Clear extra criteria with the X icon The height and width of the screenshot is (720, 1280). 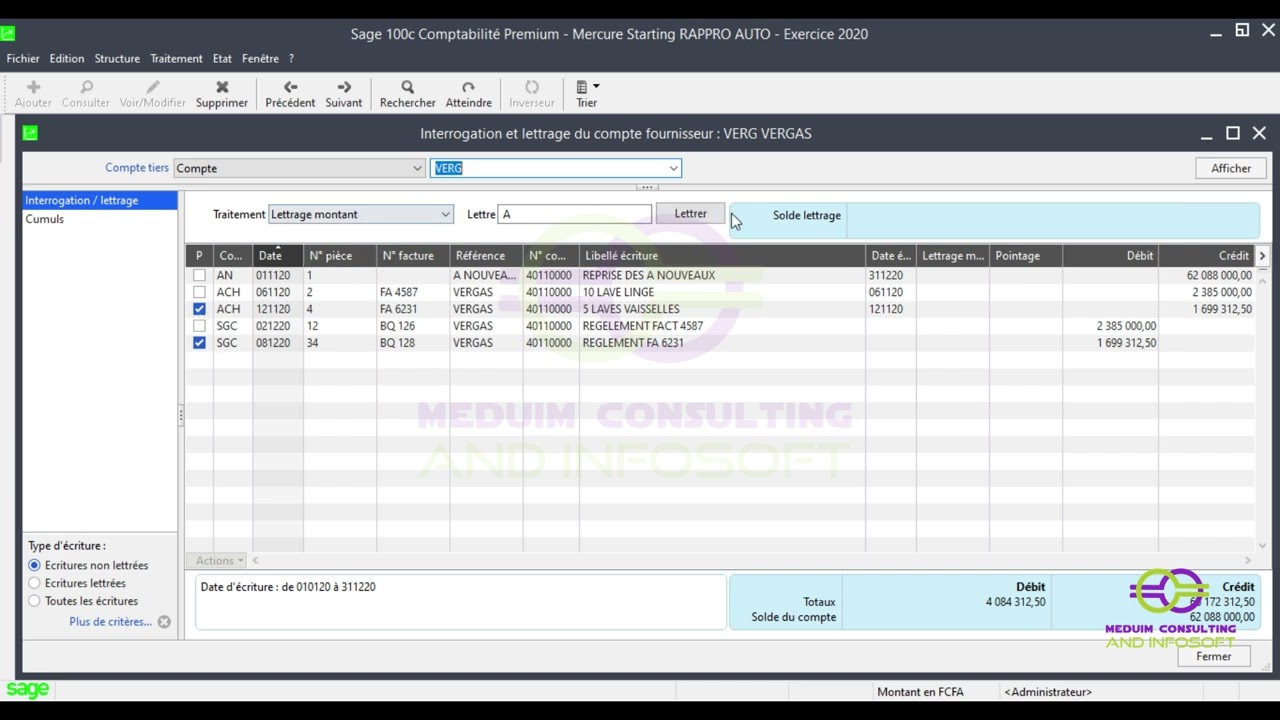164,622
